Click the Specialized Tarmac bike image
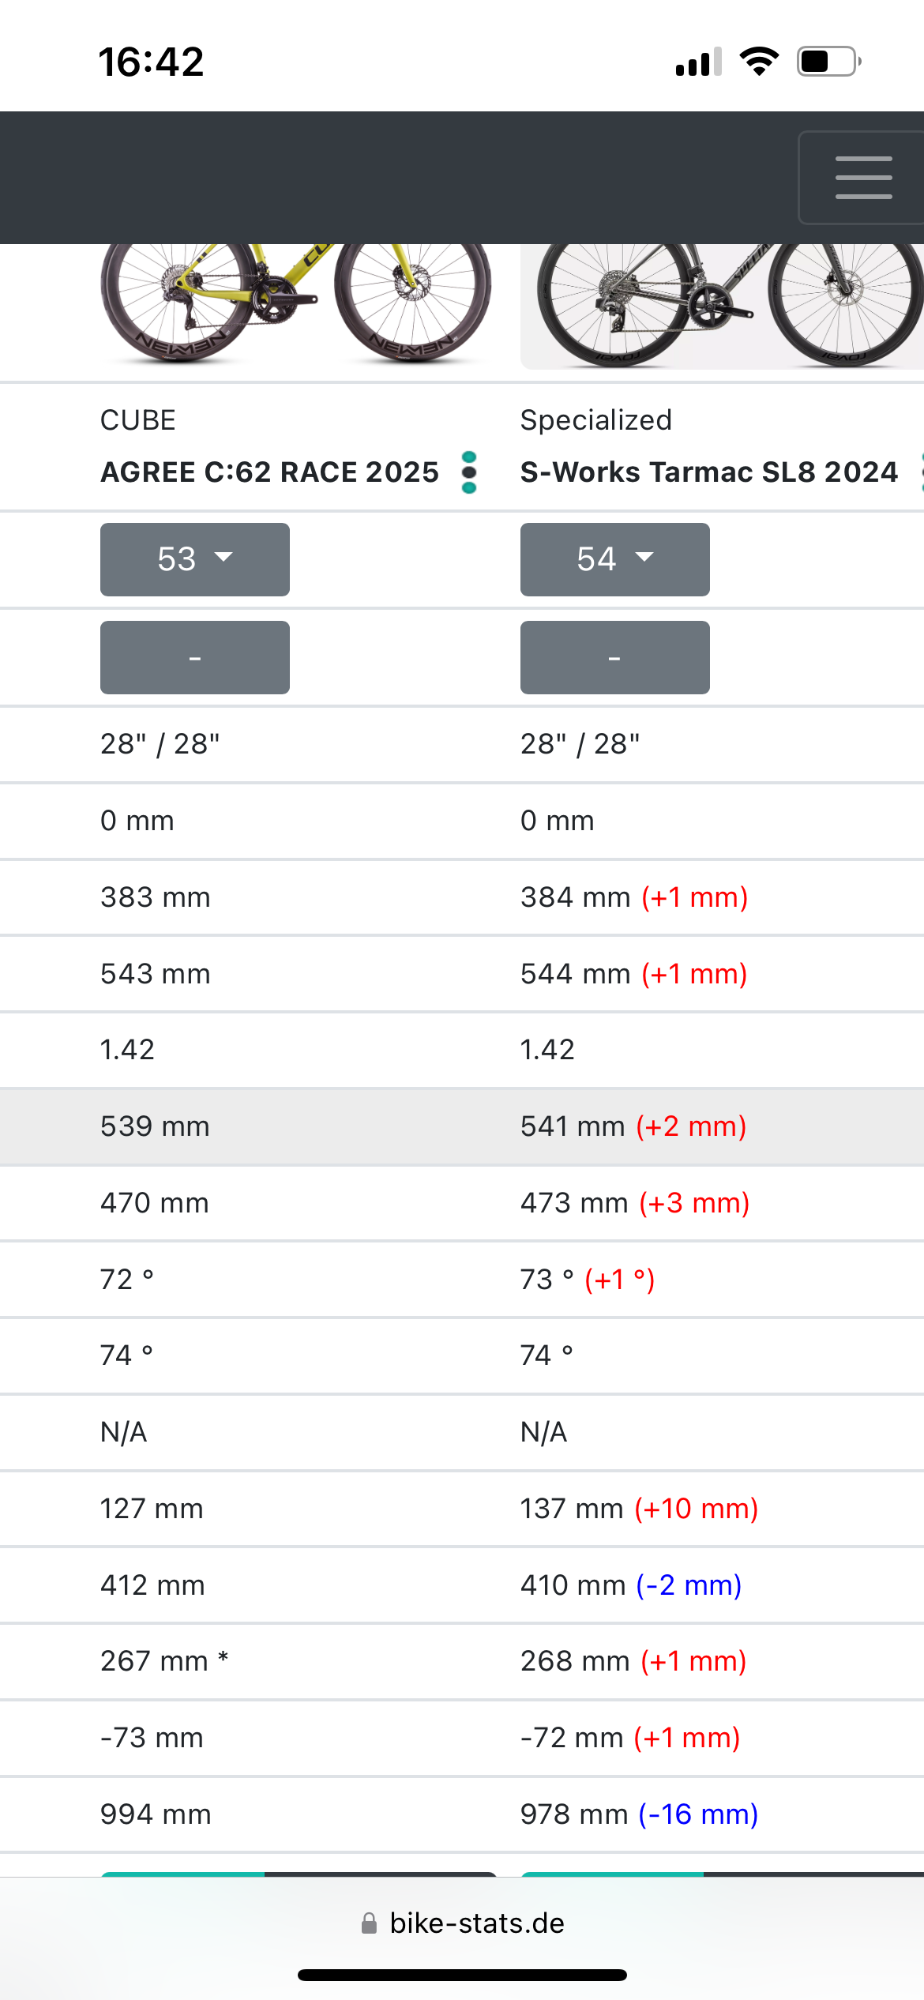This screenshot has height=2000, width=924. (722, 306)
